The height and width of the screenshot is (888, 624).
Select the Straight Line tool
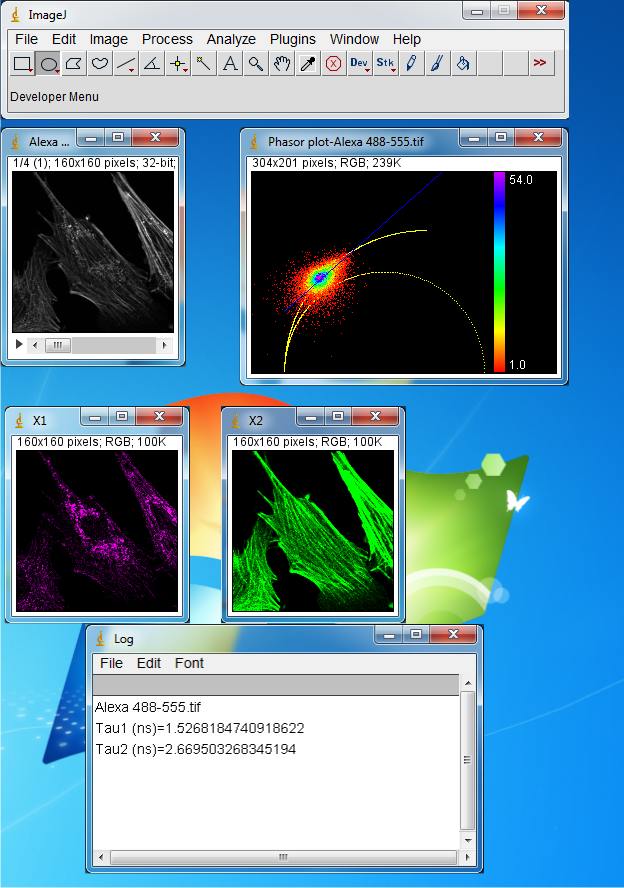click(126, 63)
